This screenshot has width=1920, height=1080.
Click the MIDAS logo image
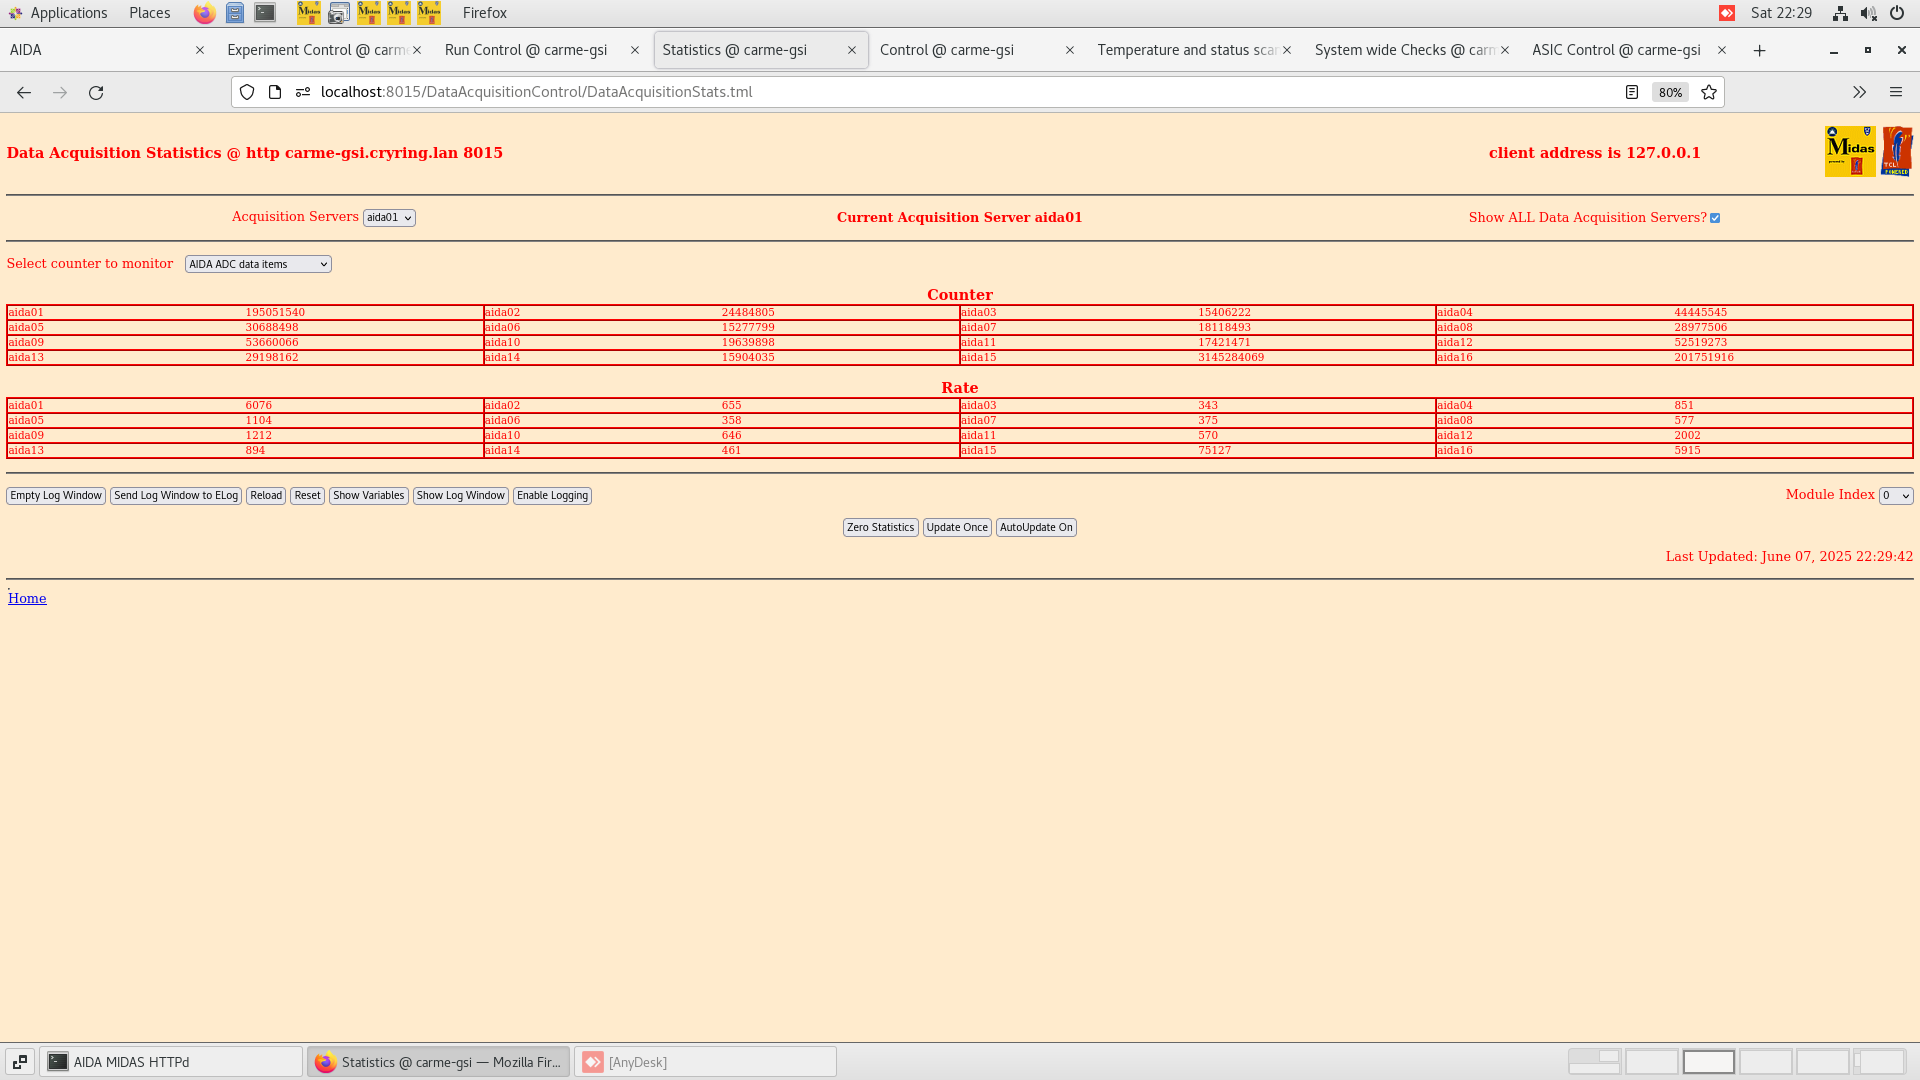pos(1849,152)
